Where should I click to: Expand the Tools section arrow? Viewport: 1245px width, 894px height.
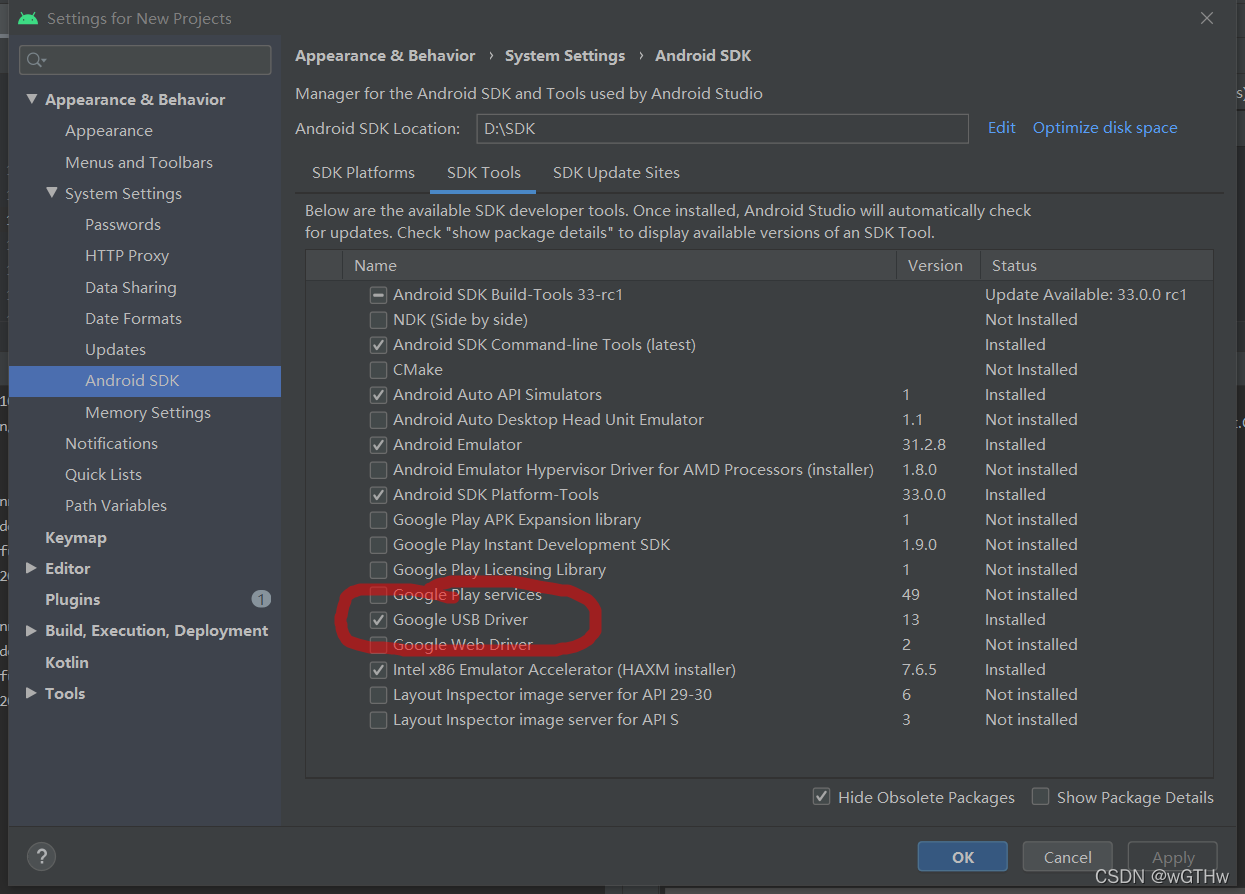click(32, 693)
